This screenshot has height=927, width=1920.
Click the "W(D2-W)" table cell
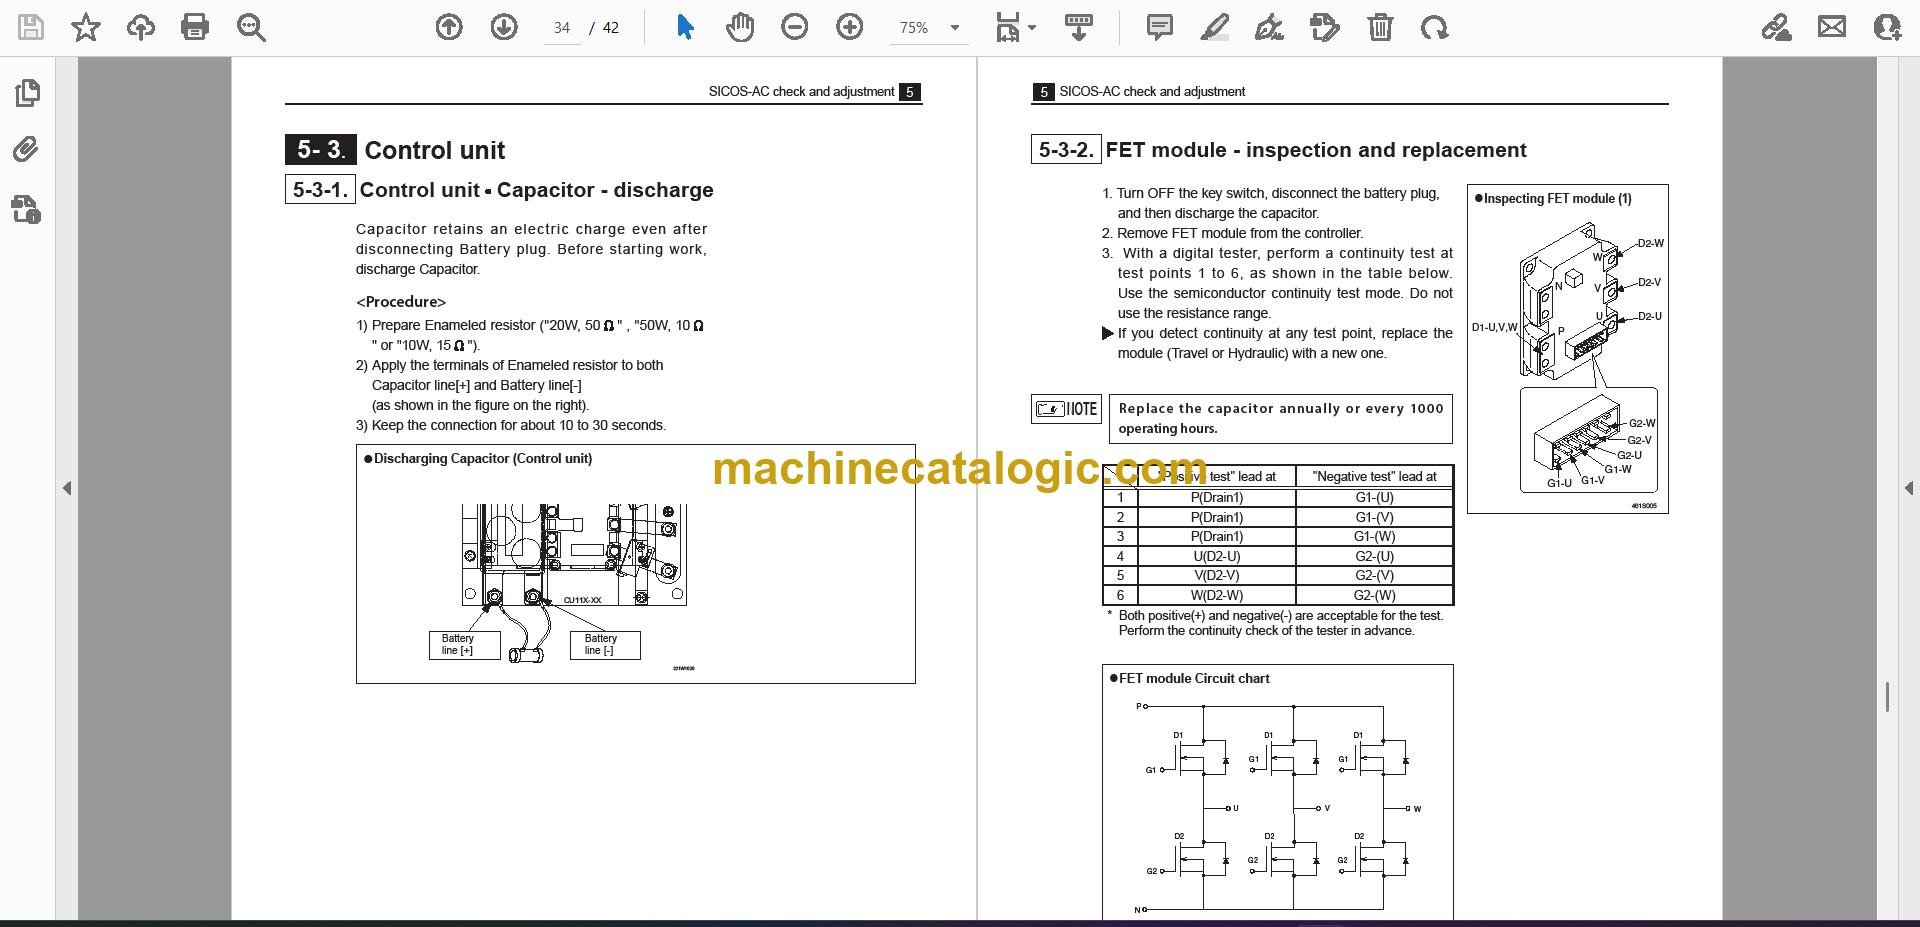point(1217,595)
